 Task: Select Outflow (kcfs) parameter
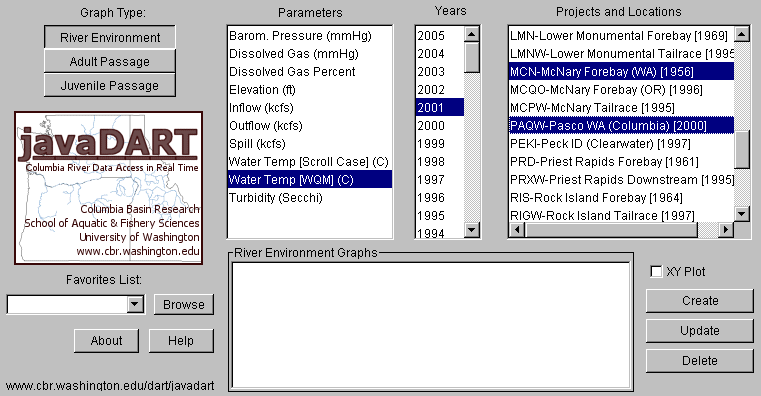point(310,126)
